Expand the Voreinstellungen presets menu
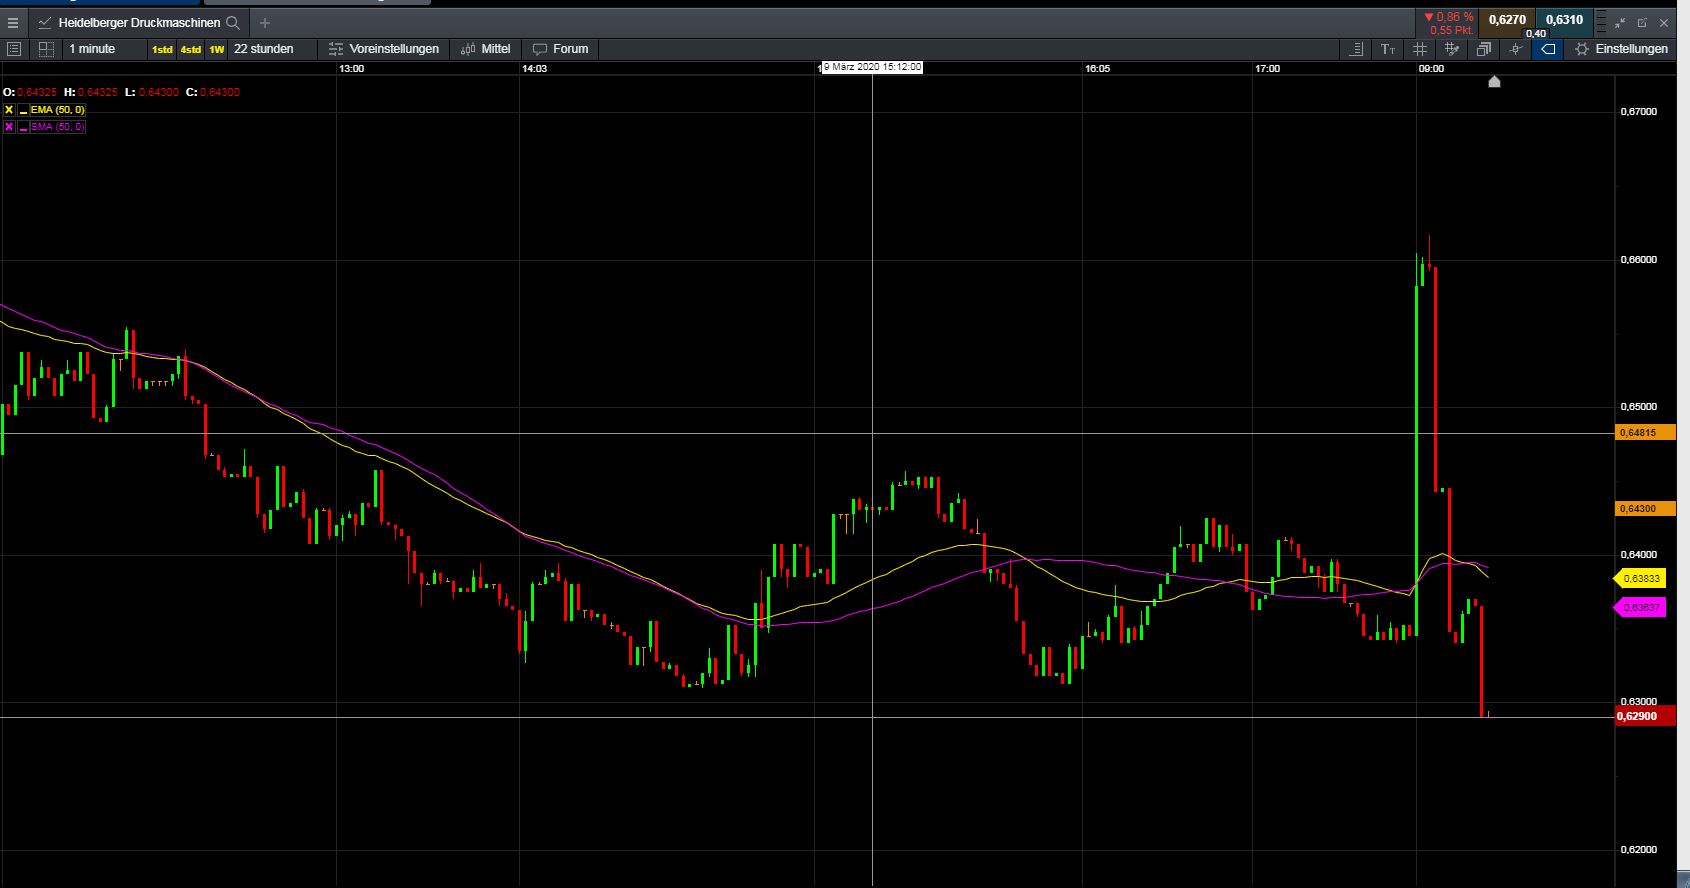This screenshot has width=1690, height=888. 384,49
